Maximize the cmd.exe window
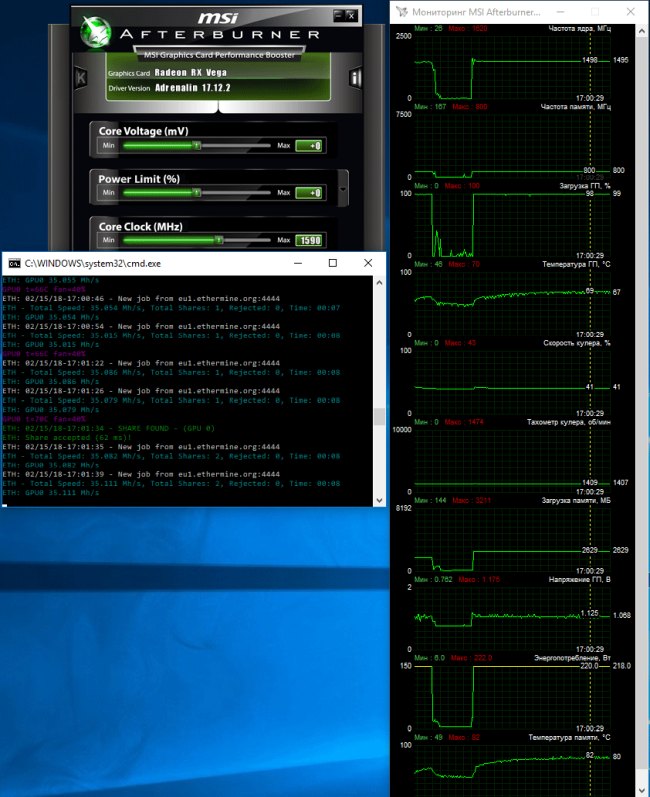650x797 pixels. click(x=333, y=263)
